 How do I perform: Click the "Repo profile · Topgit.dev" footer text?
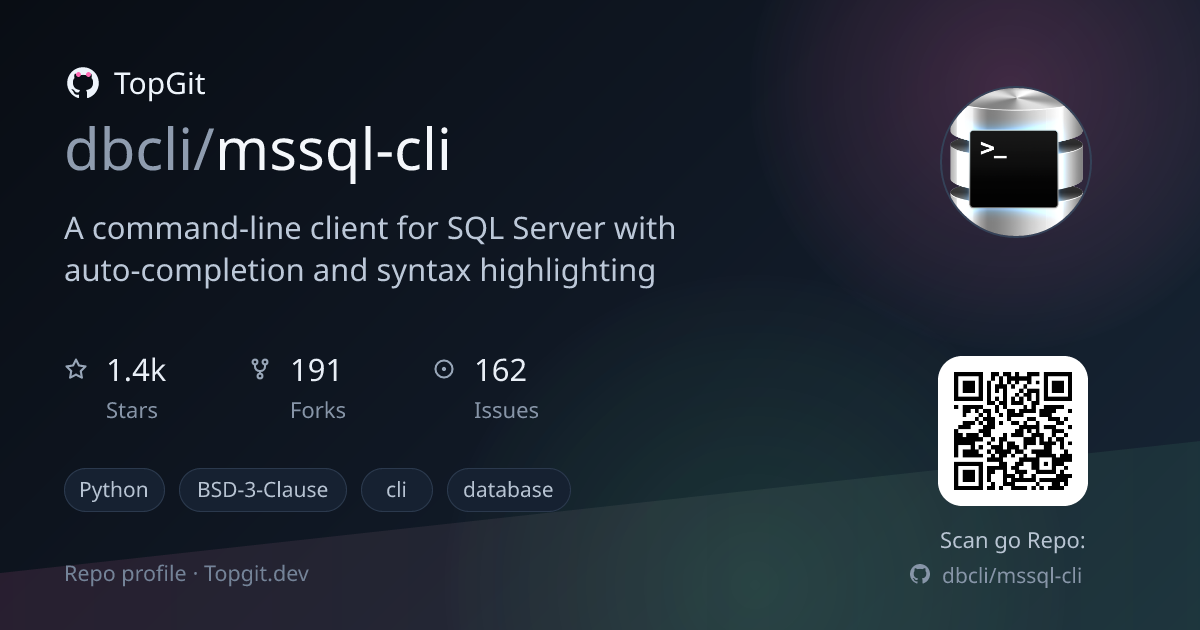[x=187, y=574]
